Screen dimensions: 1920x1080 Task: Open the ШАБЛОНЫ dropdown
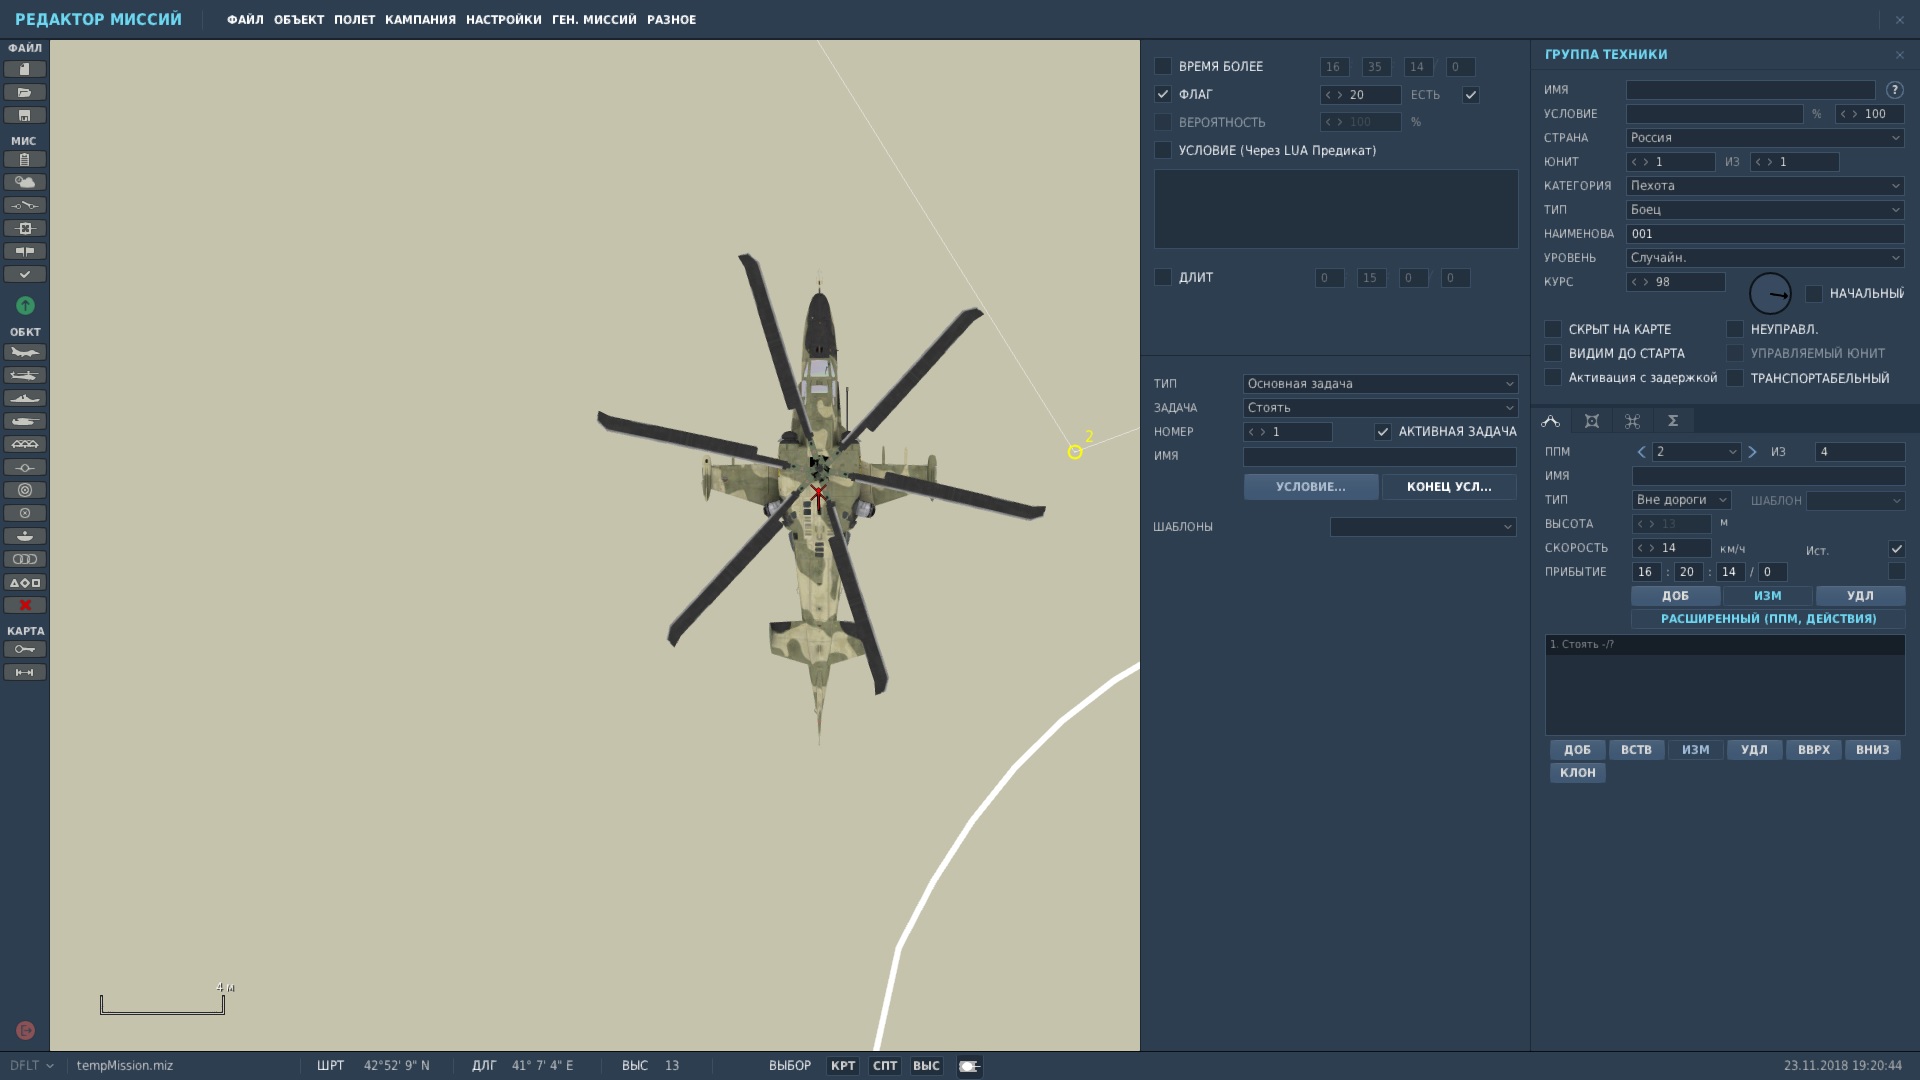point(1423,527)
